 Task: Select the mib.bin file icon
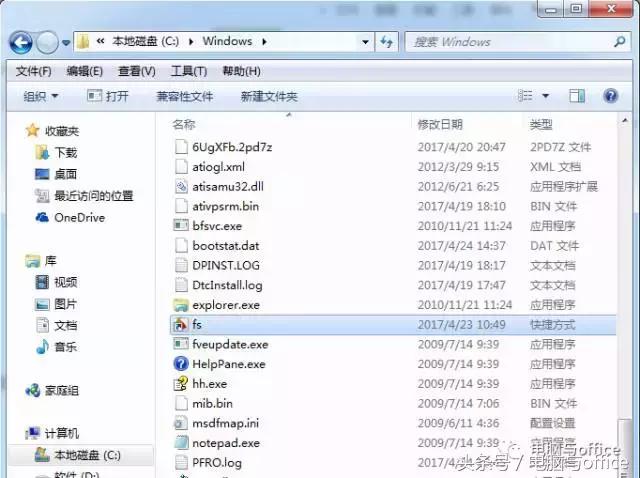181,403
